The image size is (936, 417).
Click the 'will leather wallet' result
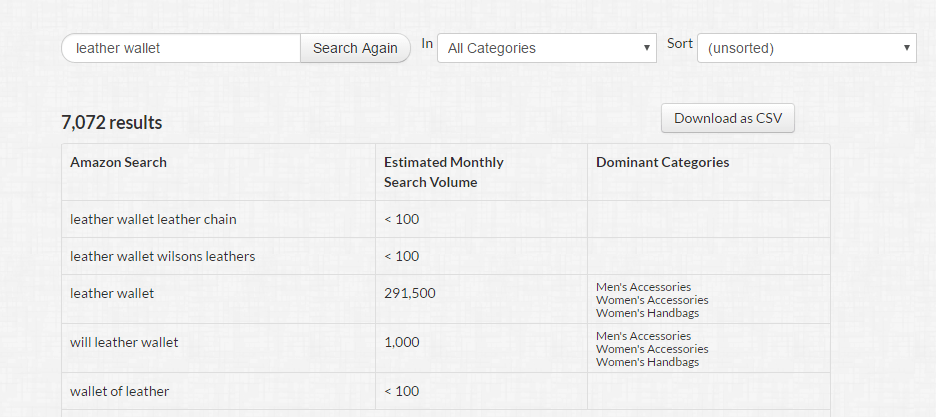[124, 342]
